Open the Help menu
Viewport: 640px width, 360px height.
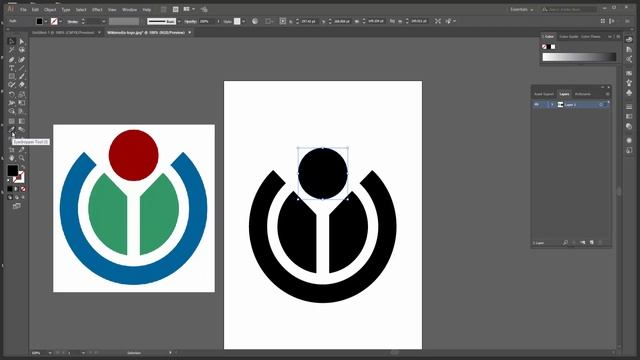pyautogui.click(x=147, y=9)
